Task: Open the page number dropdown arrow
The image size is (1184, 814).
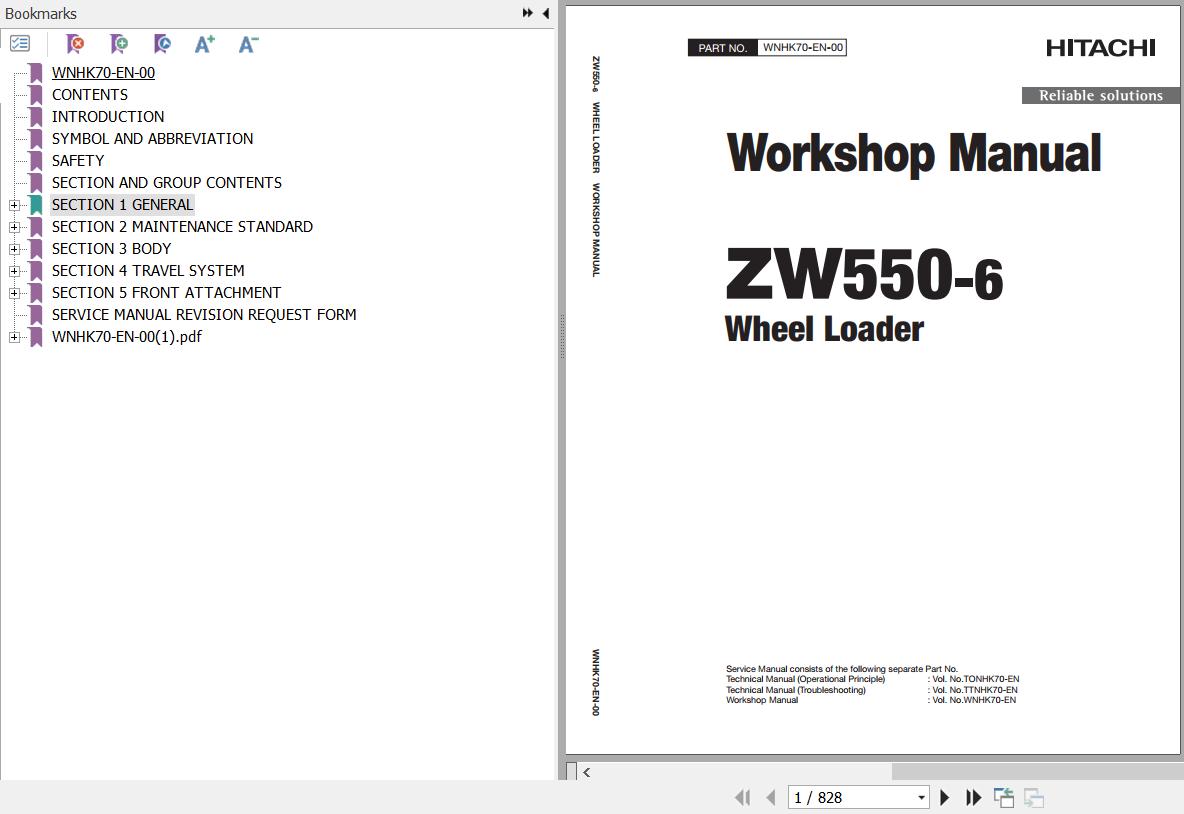Action: coord(921,797)
